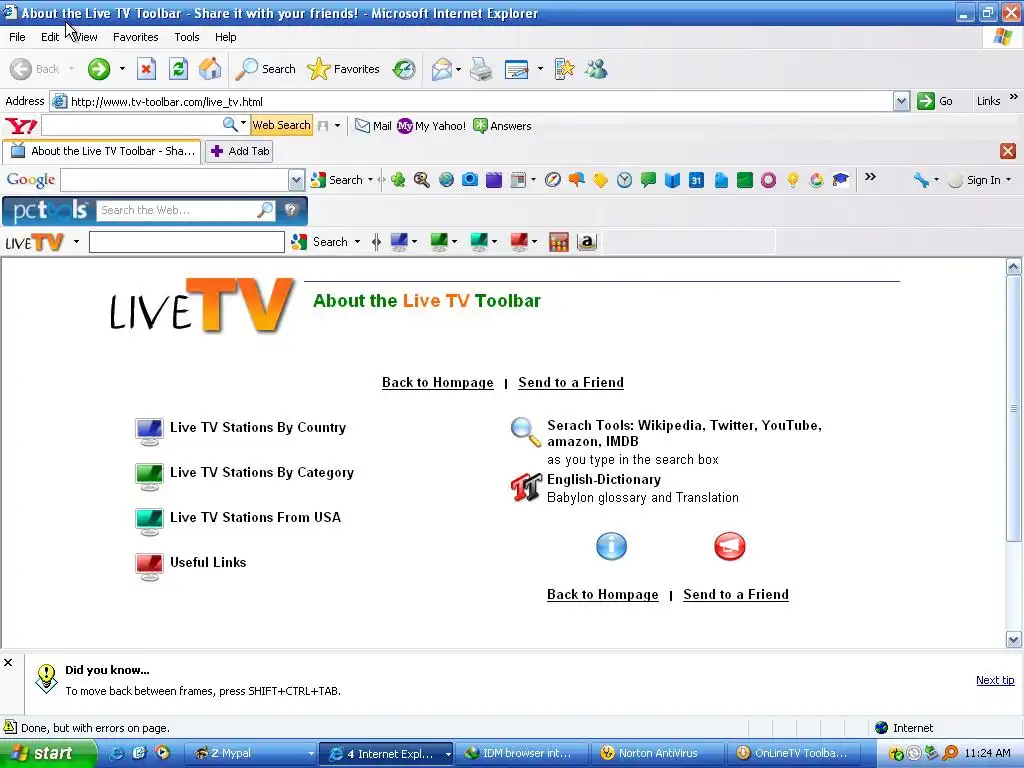Click the LiveTV toolbar search field
The image size is (1024, 768).
pos(187,242)
